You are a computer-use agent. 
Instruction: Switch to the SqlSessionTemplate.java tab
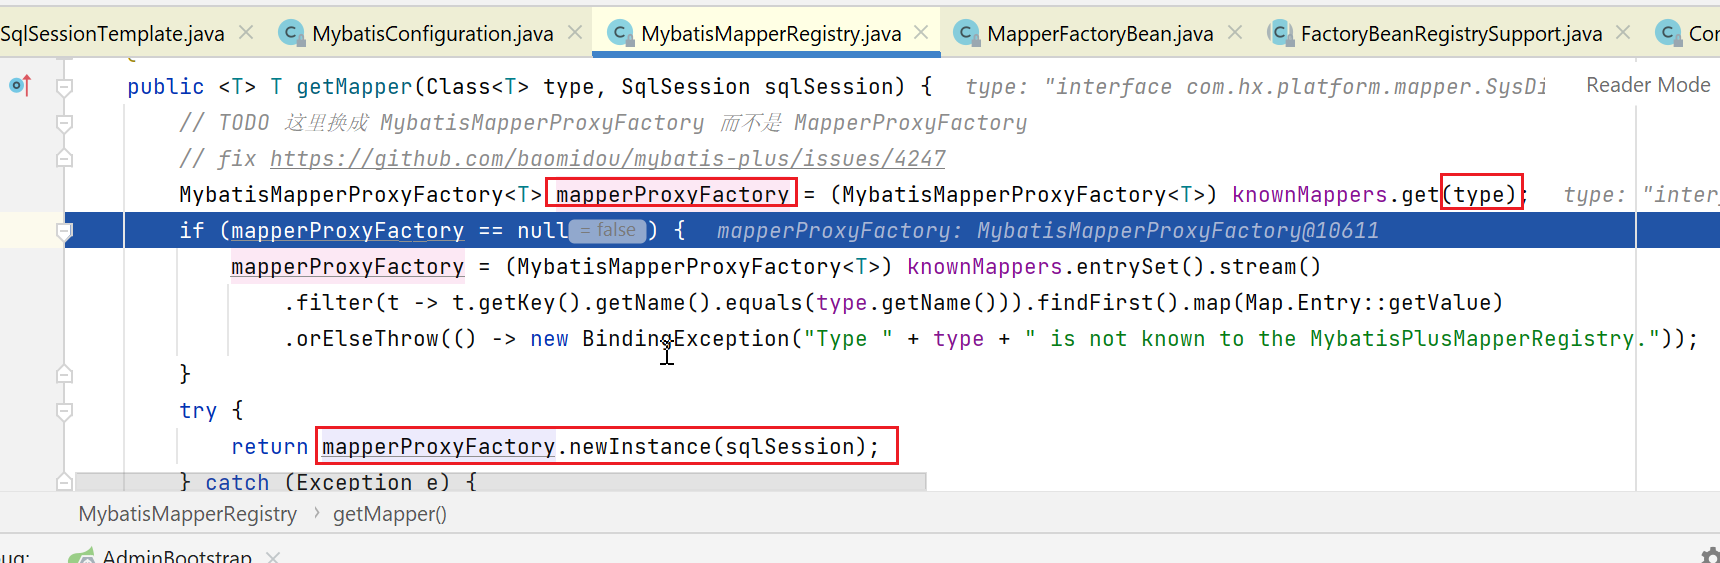[112, 34]
